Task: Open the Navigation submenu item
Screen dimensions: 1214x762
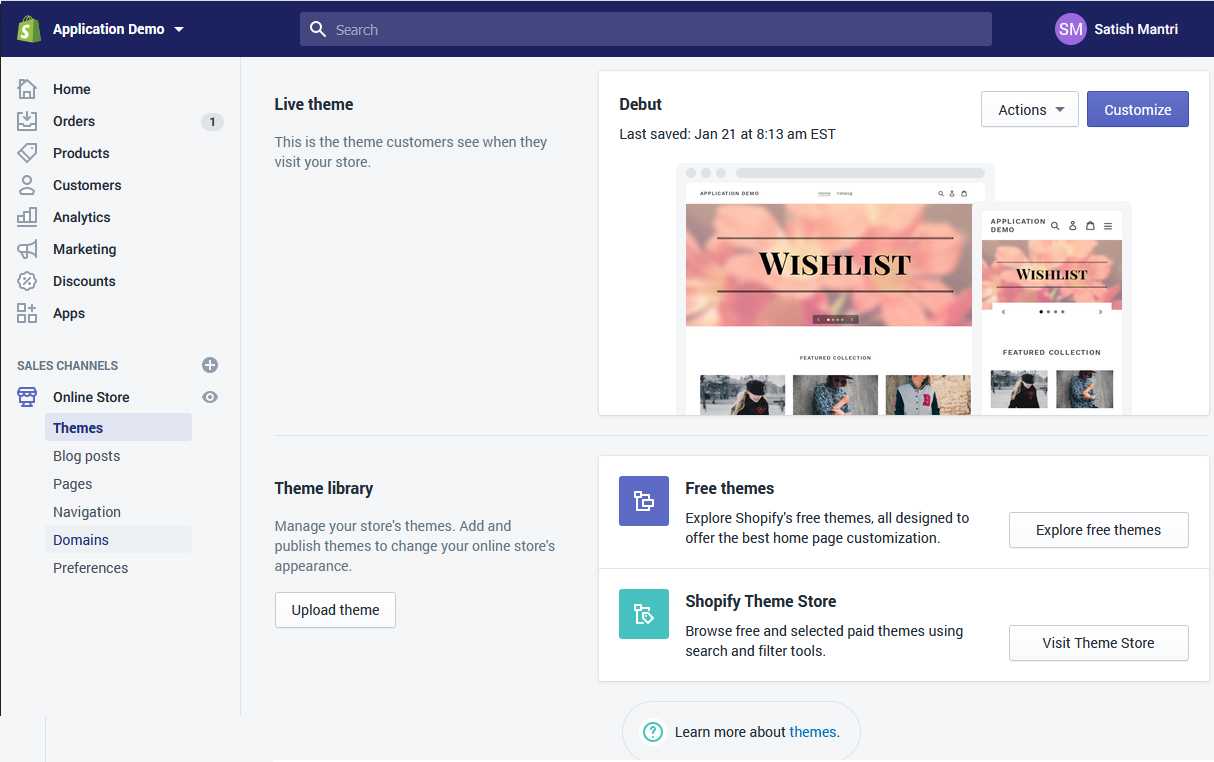Action: pyautogui.click(x=87, y=512)
